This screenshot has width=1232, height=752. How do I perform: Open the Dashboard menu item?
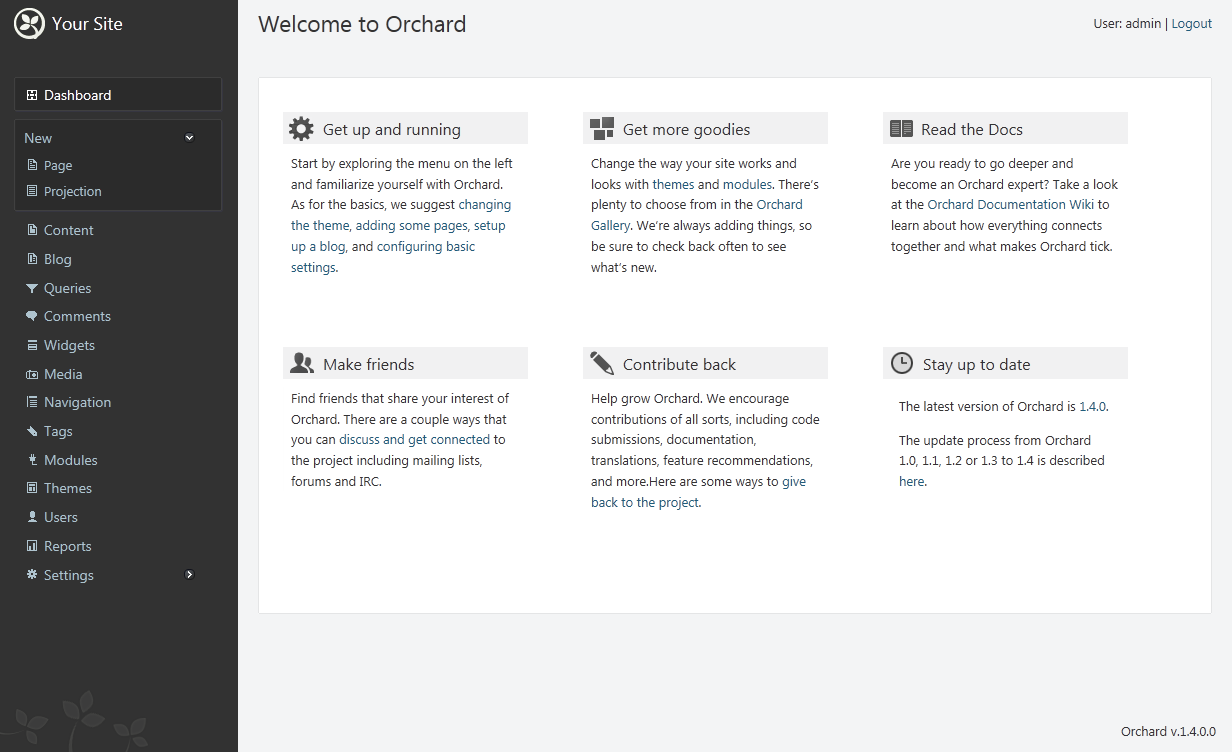point(118,95)
